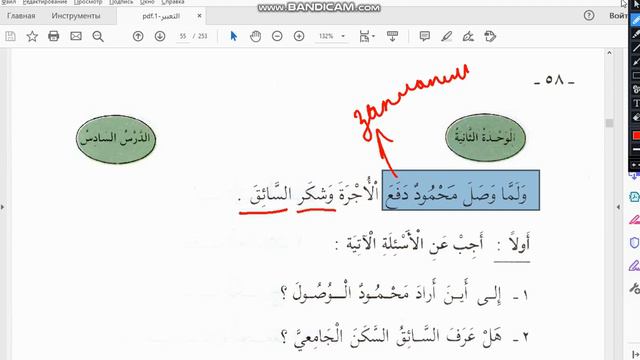This screenshot has width=640, height=360.
Task: Click the expand pane icon at bottom right
Action: coord(635,355)
